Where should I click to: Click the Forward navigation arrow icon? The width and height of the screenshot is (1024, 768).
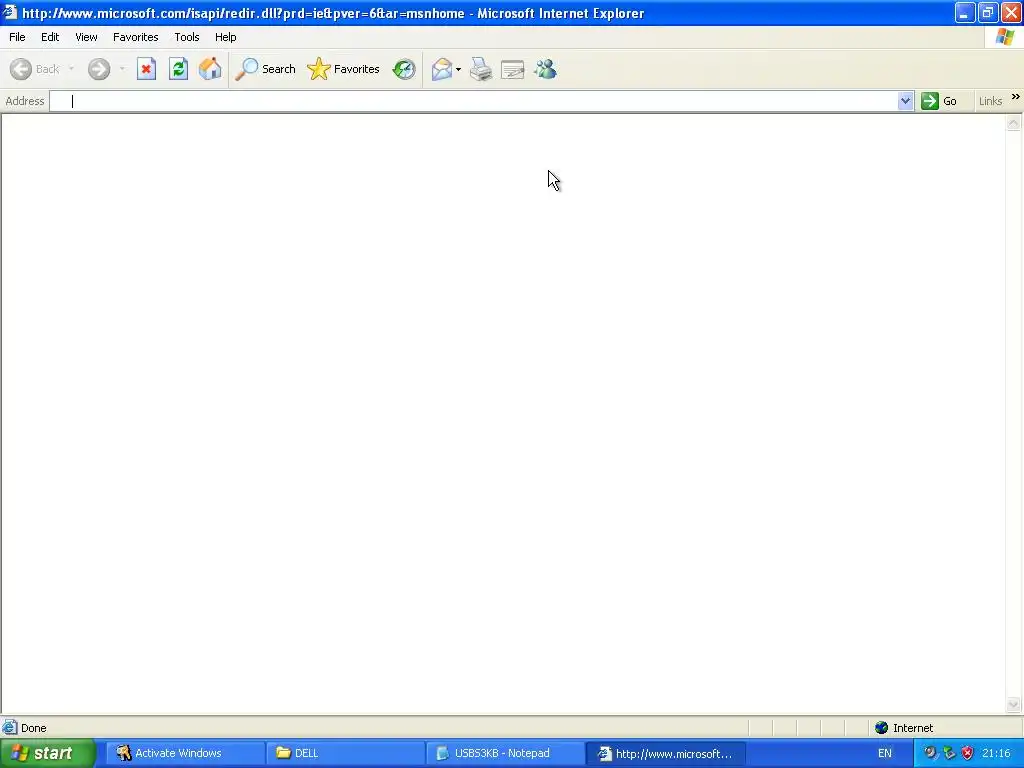tap(99, 69)
